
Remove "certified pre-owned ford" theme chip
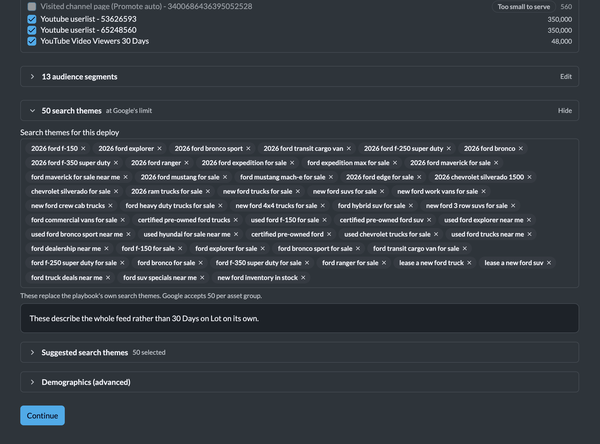pos(329,234)
